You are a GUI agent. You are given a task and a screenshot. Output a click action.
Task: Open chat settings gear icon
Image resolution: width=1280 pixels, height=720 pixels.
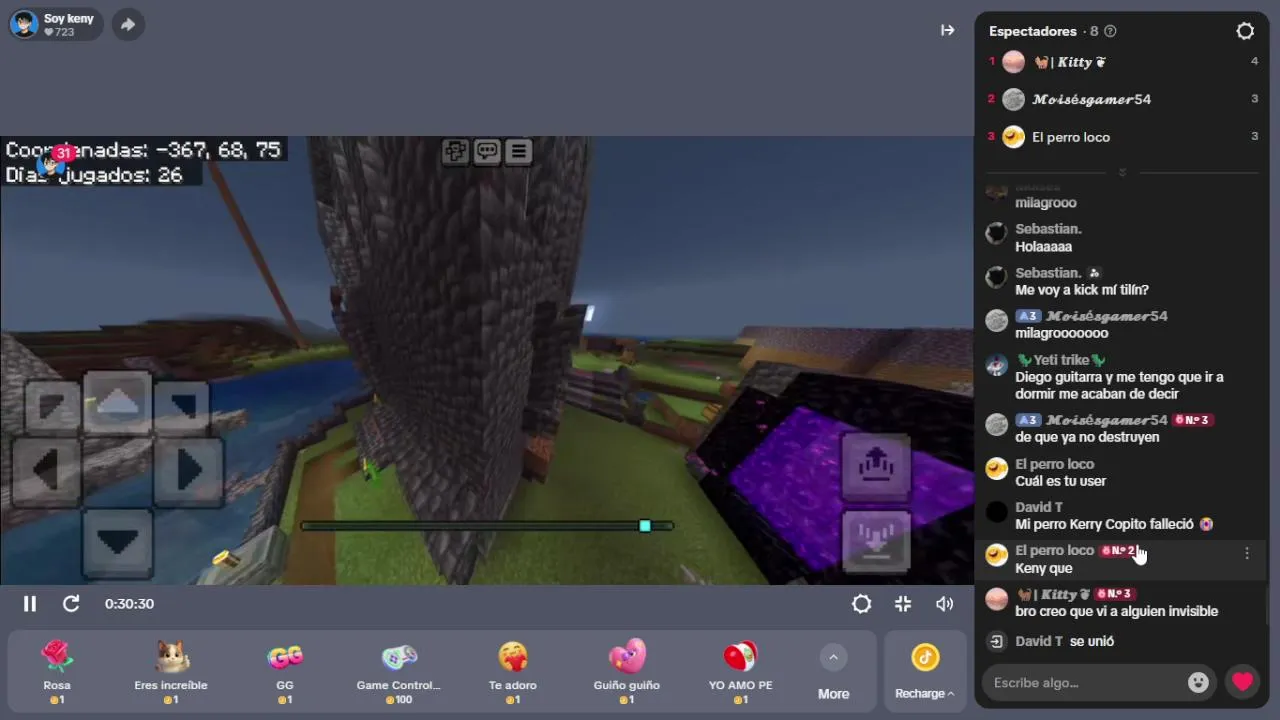coord(1245,31)
